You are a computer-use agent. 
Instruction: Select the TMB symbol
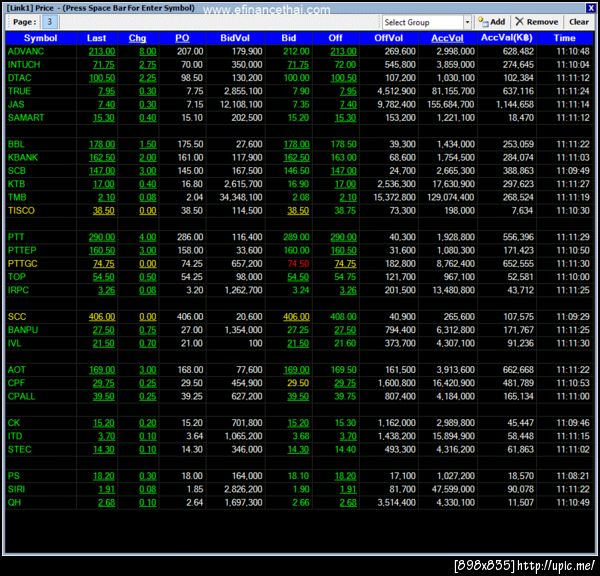17,197
